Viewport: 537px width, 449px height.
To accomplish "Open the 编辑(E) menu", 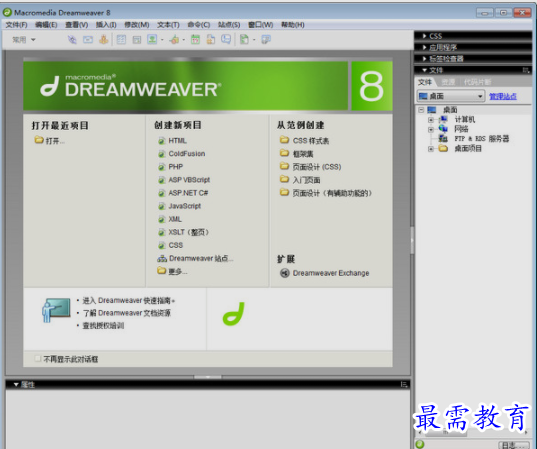I will [46, 25].
